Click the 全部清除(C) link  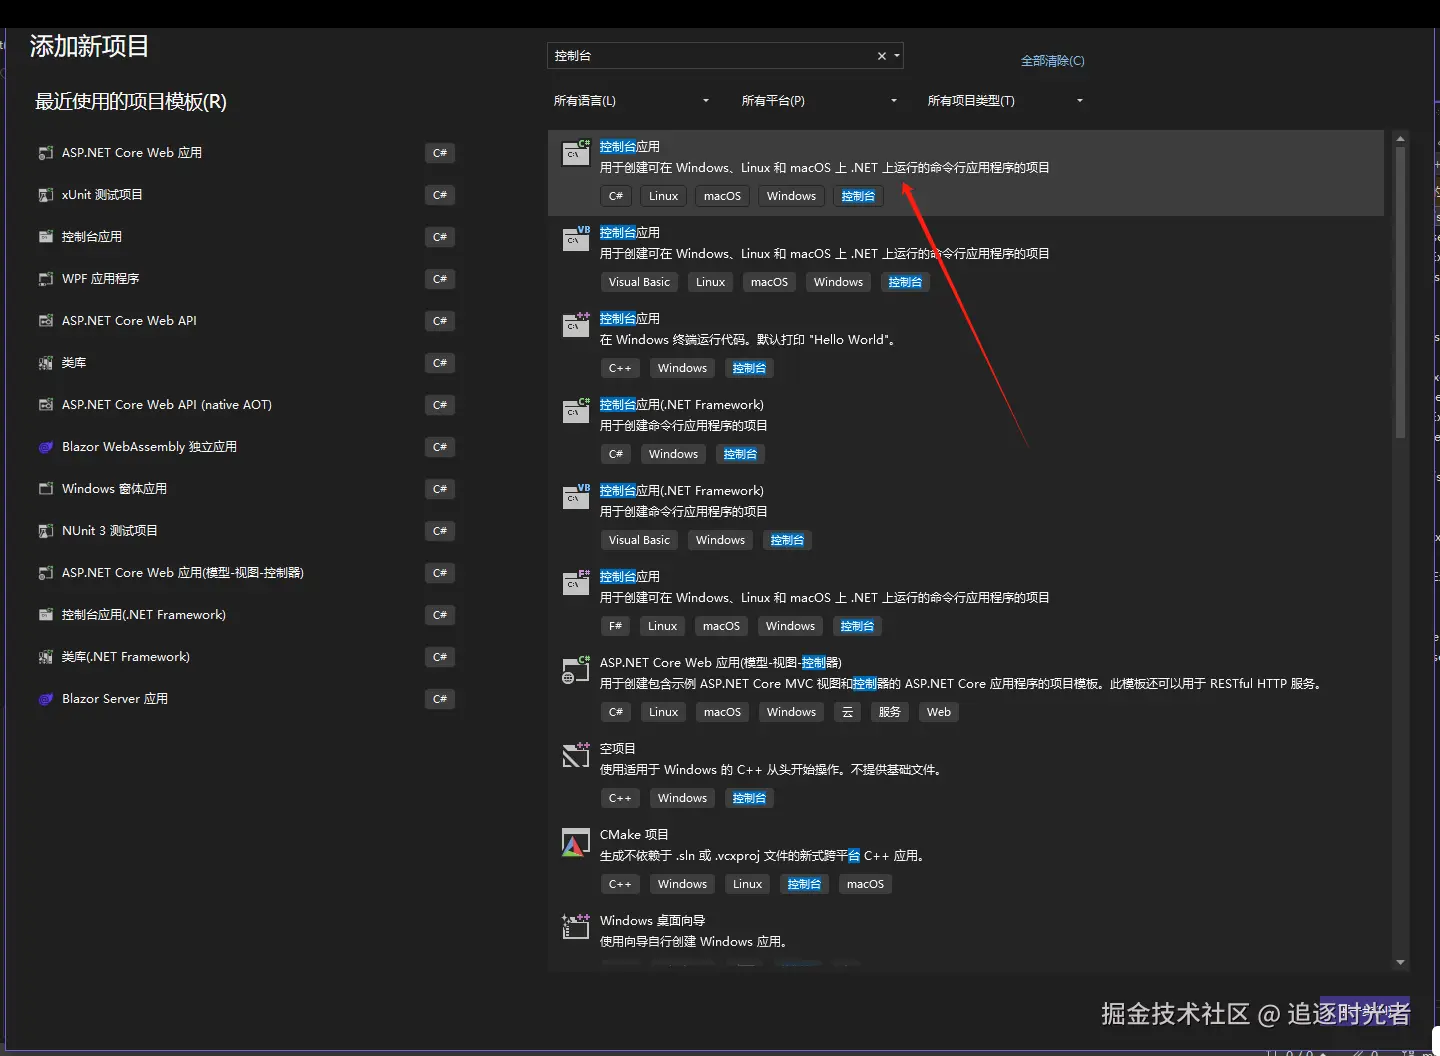(x=1052, y=61)
